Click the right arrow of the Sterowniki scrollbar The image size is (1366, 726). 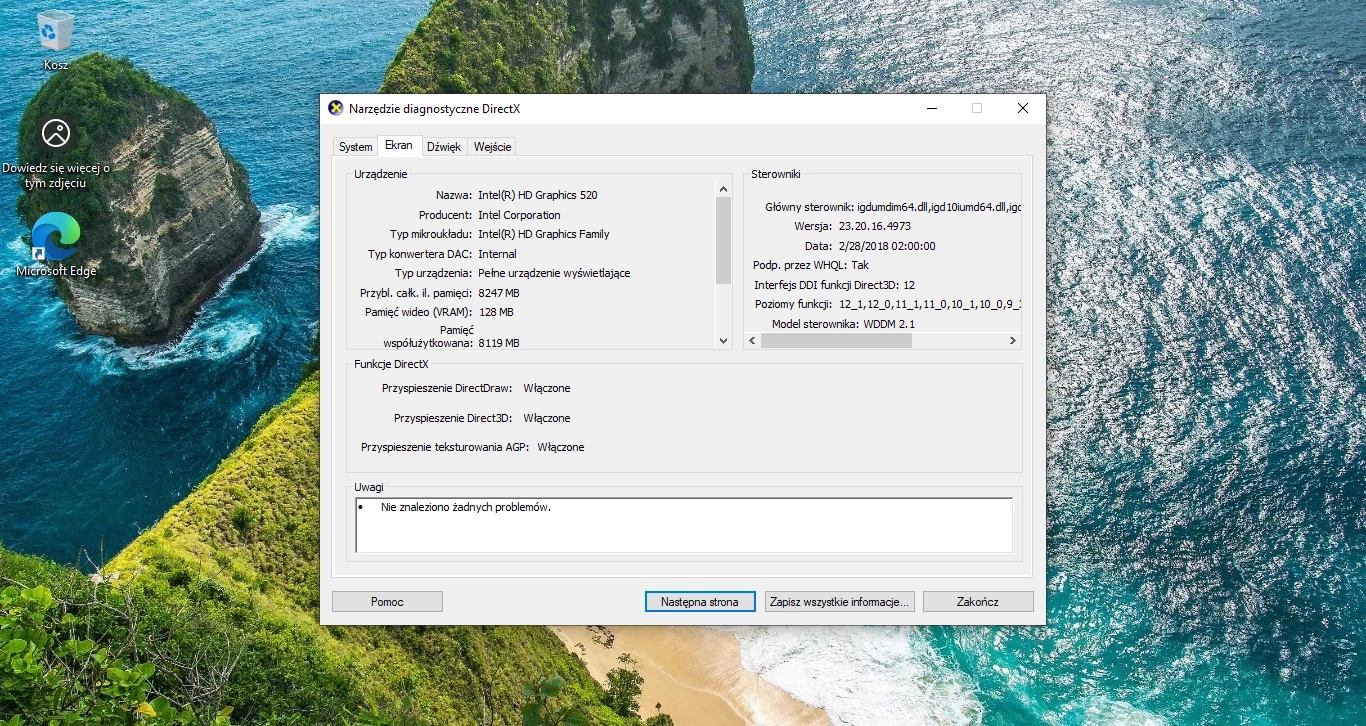point(1012,341)
